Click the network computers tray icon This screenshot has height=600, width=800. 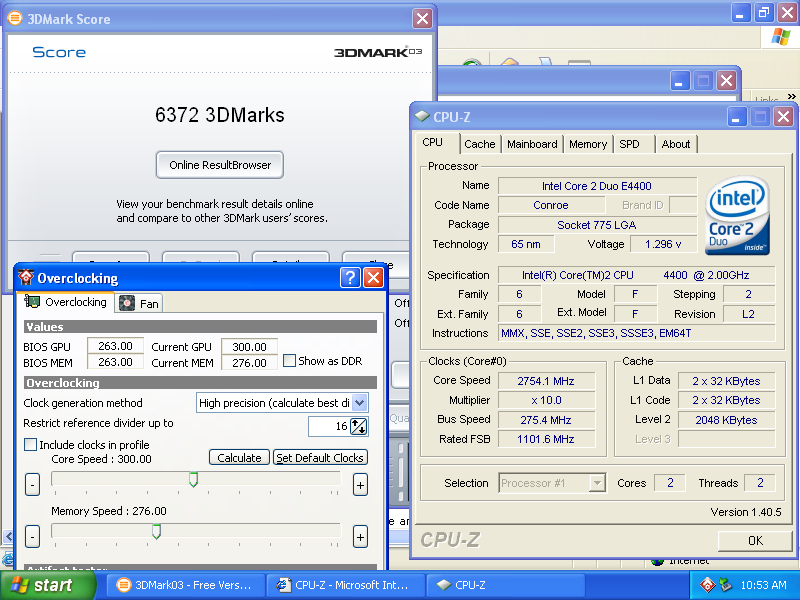tap(725, 585)
